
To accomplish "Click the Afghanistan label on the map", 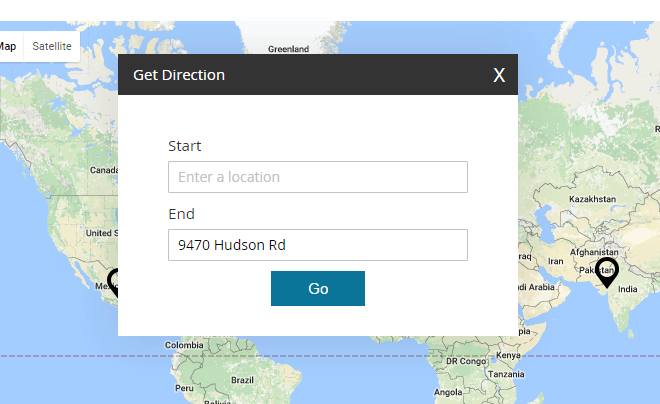I will [x=594, y=252].
